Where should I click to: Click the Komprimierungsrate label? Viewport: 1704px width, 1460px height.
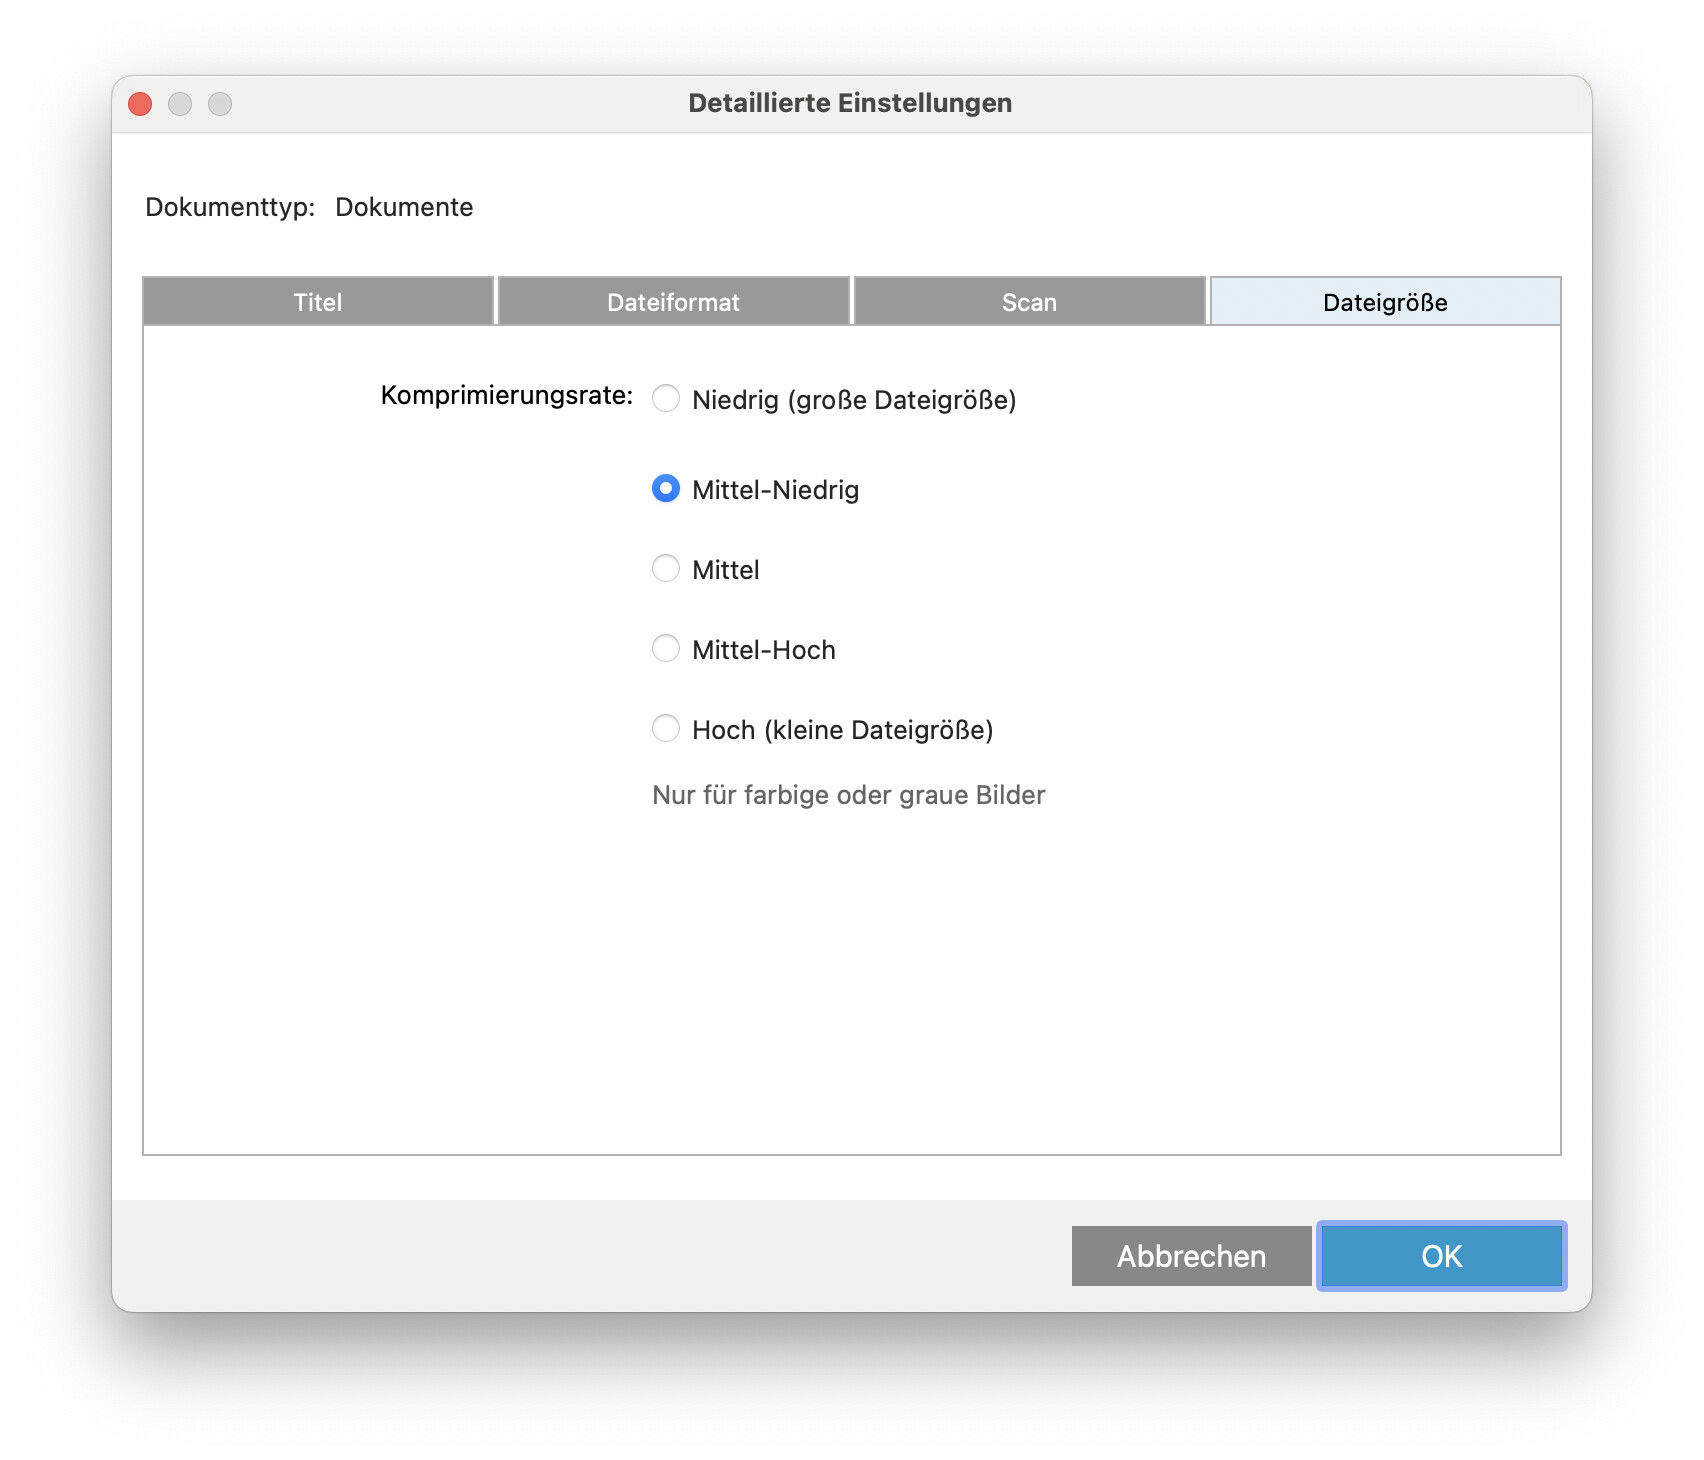coord(506,396)
